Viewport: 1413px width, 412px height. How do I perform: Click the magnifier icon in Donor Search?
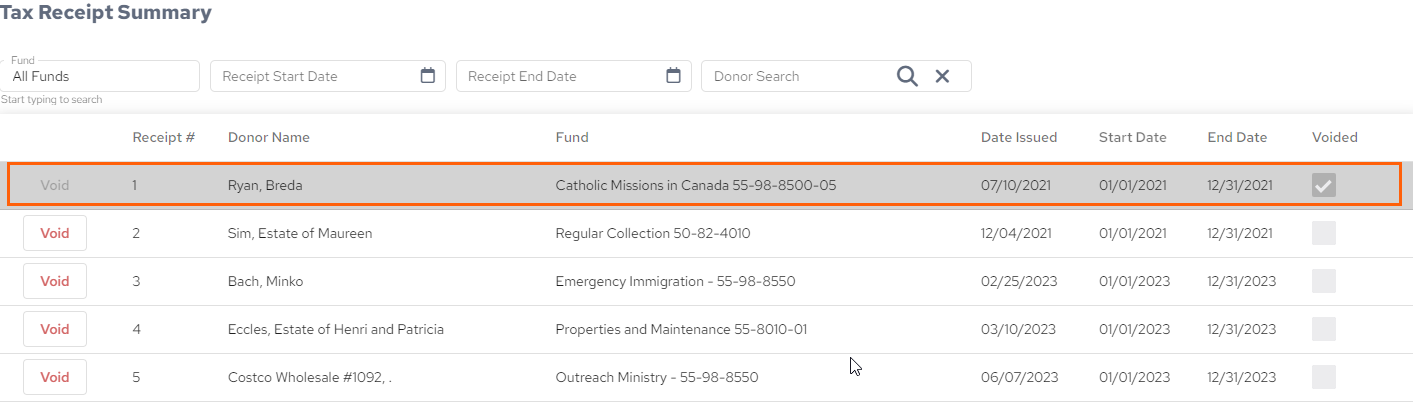point(907,76)
